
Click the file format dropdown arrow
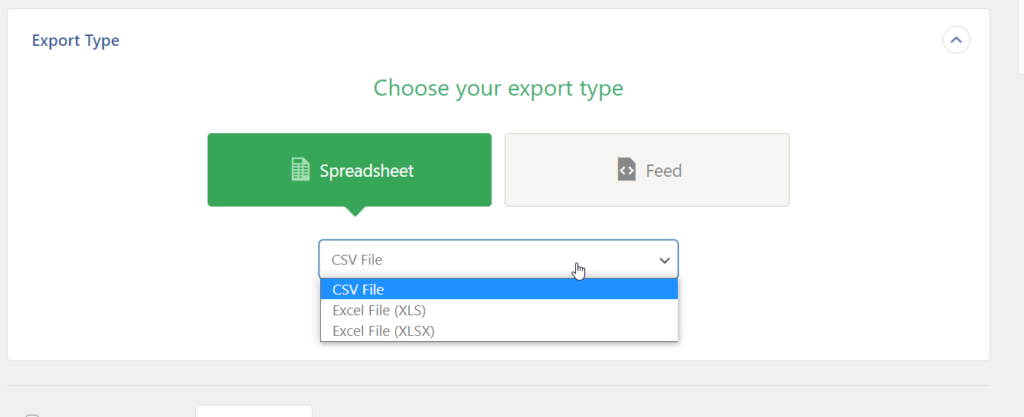click(x=665, y=260)
